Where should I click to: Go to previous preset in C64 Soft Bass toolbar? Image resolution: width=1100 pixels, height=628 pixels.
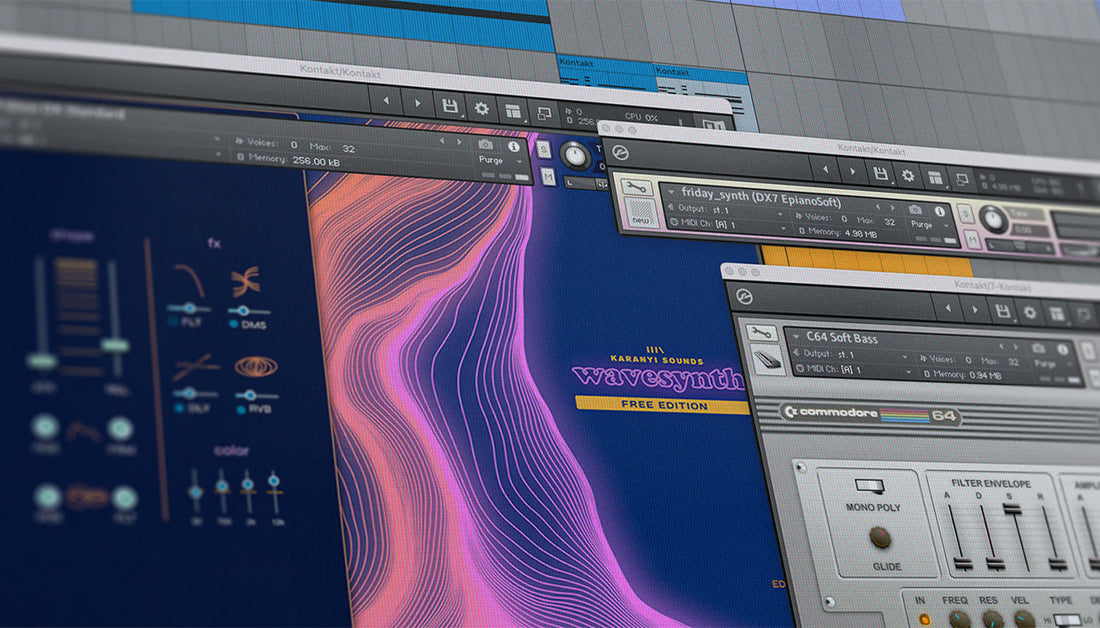point(948,307)
